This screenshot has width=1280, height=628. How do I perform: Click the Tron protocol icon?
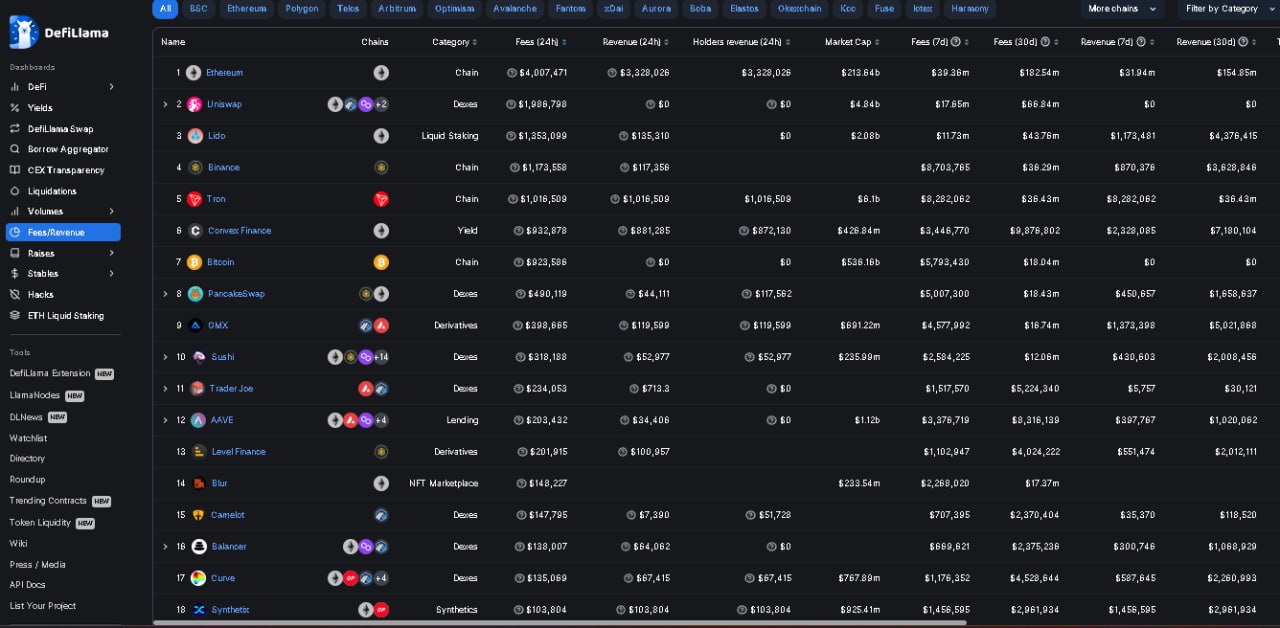(194, 199)
